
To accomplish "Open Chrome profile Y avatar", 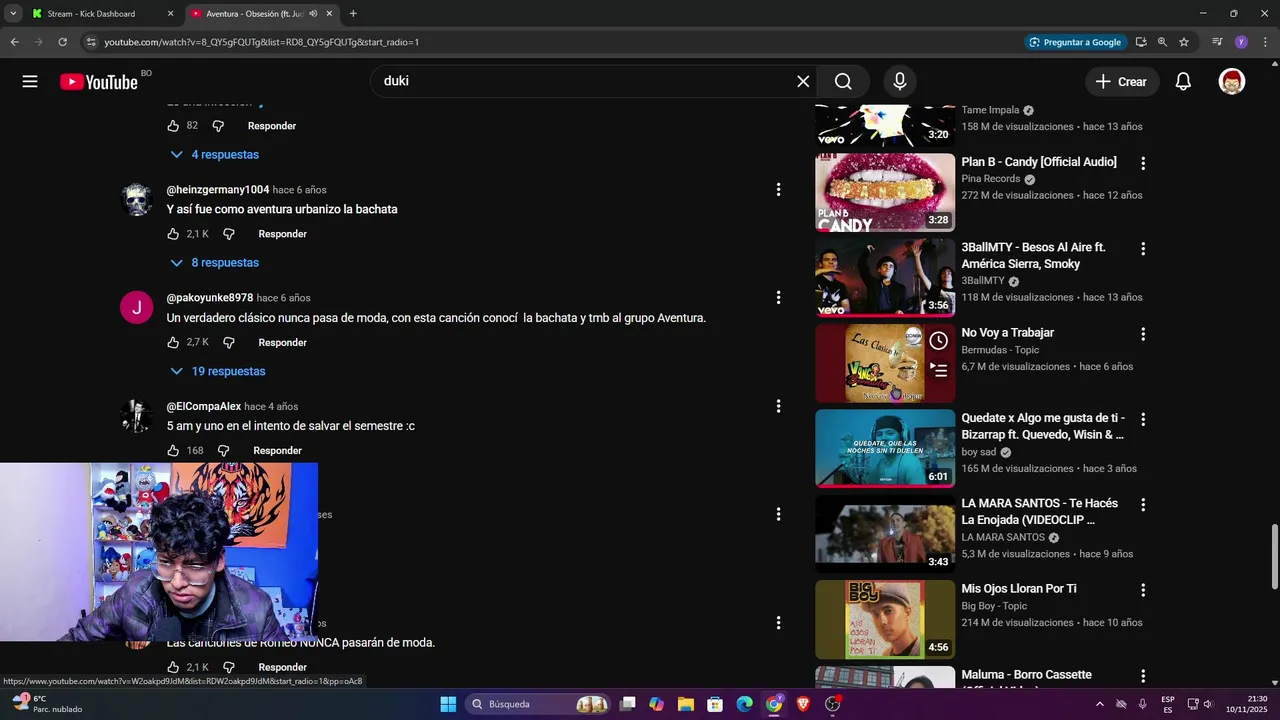I will (1241, 42).
